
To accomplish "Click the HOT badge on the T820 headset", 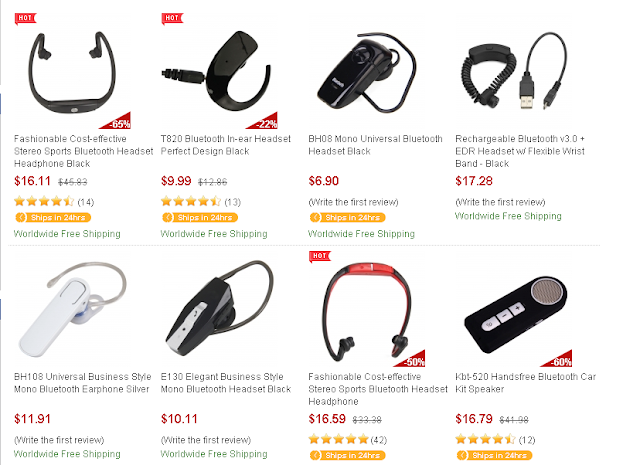I will tap(172, 18).
